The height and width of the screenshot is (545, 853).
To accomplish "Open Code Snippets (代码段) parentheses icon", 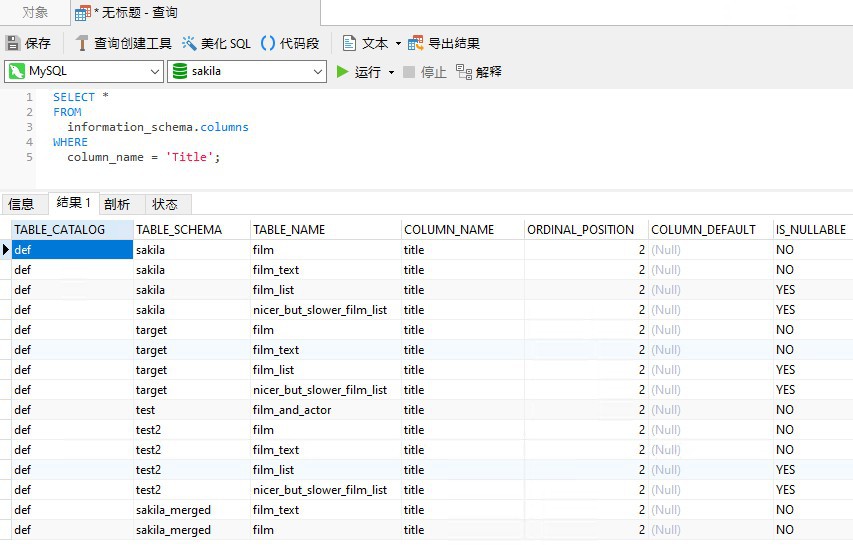I will coord(268,43).
